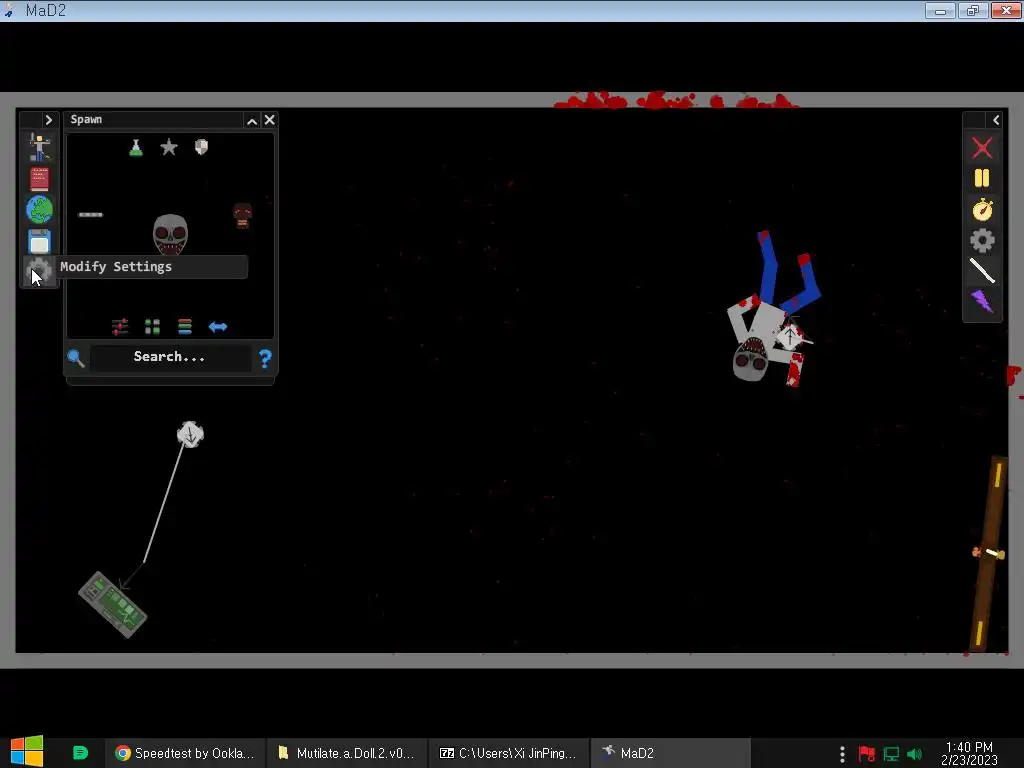The width and height of the screenshot is (1024, 768).
Task: Open the ragdoll character tool in left sidebar
Action: click(x=39, y=147)
